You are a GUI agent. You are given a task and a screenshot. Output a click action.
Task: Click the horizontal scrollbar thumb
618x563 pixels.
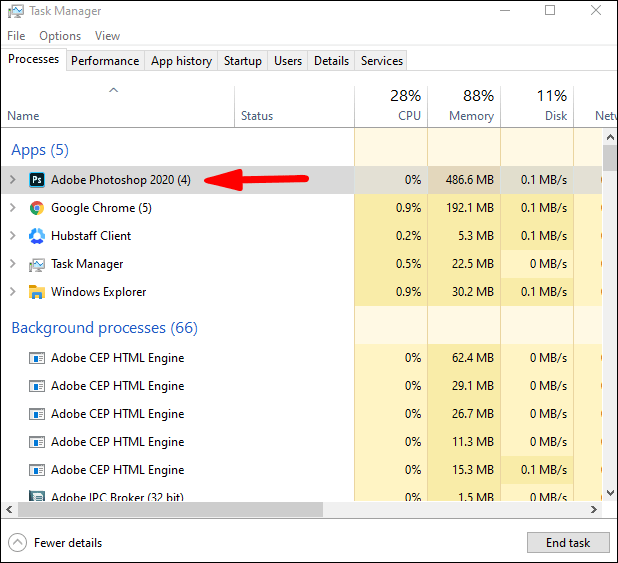170,509
